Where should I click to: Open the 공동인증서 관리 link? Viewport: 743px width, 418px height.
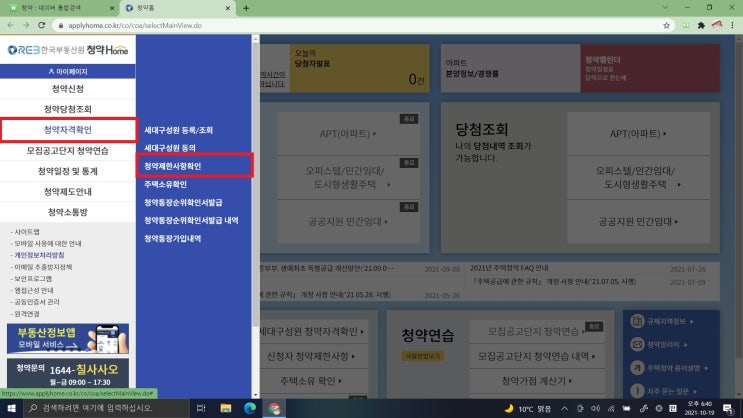pos(36,302)
